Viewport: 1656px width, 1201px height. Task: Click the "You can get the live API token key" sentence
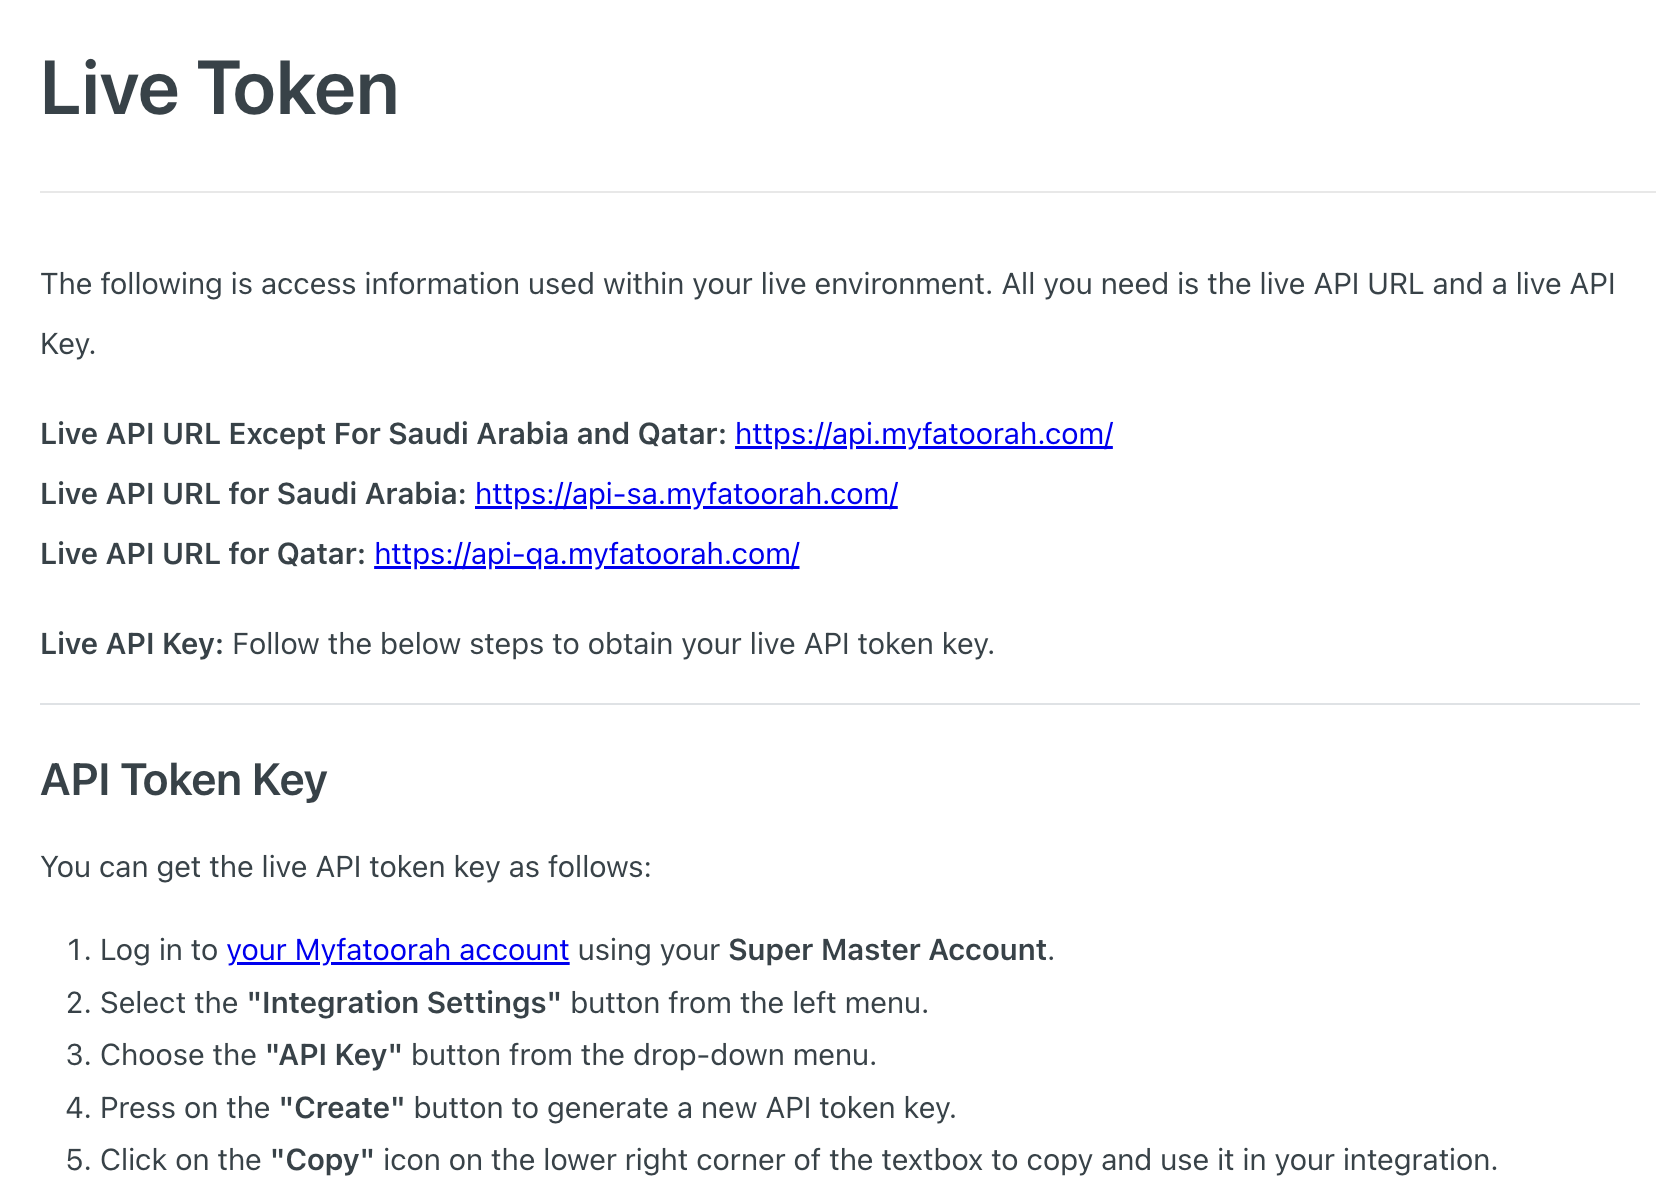pos(345,867)
